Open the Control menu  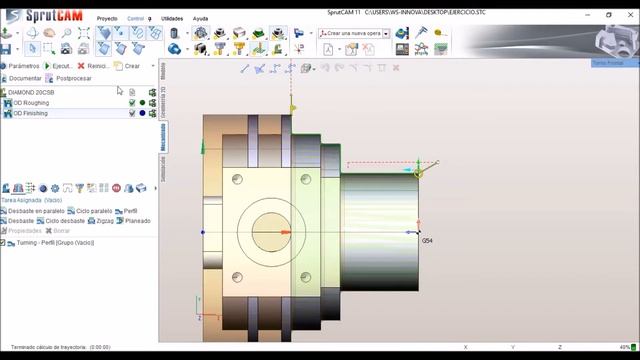pos(136,19)
